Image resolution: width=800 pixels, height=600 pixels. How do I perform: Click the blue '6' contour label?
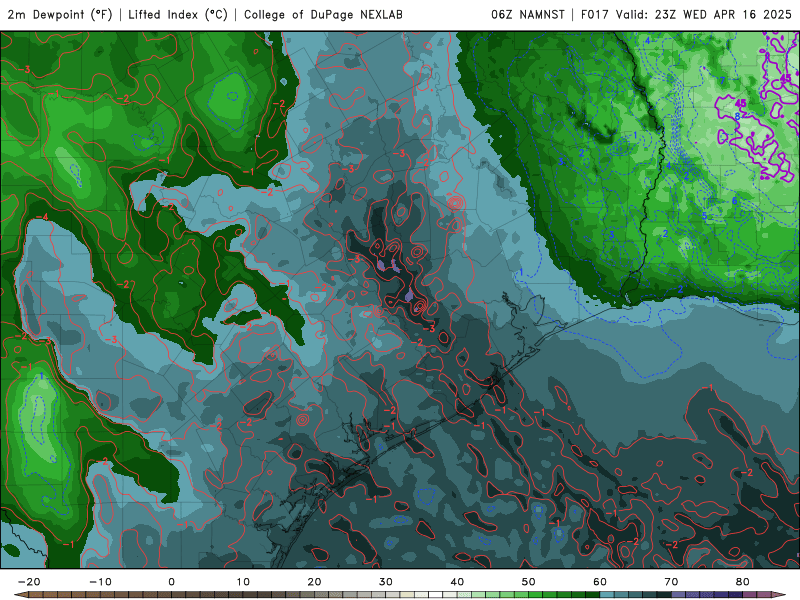pos(735,201)
